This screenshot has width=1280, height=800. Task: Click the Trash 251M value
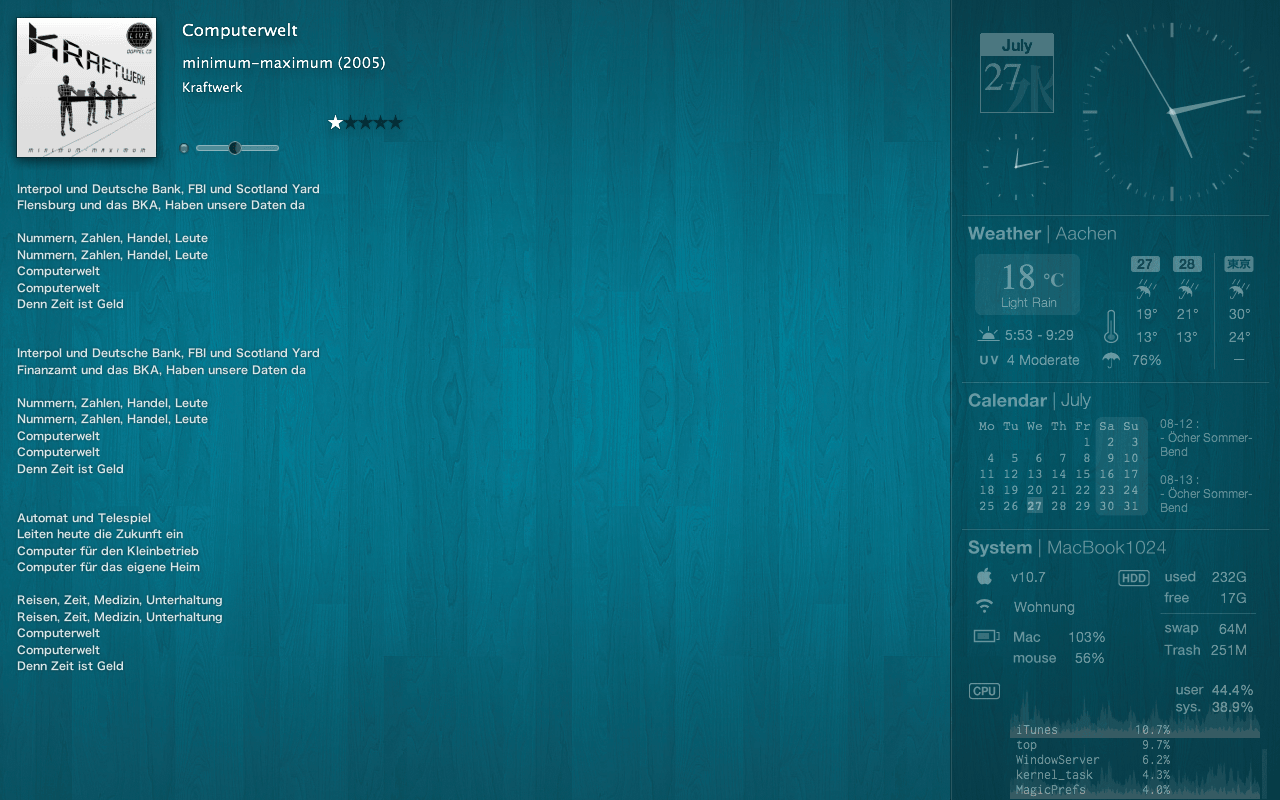[1205, 650]
